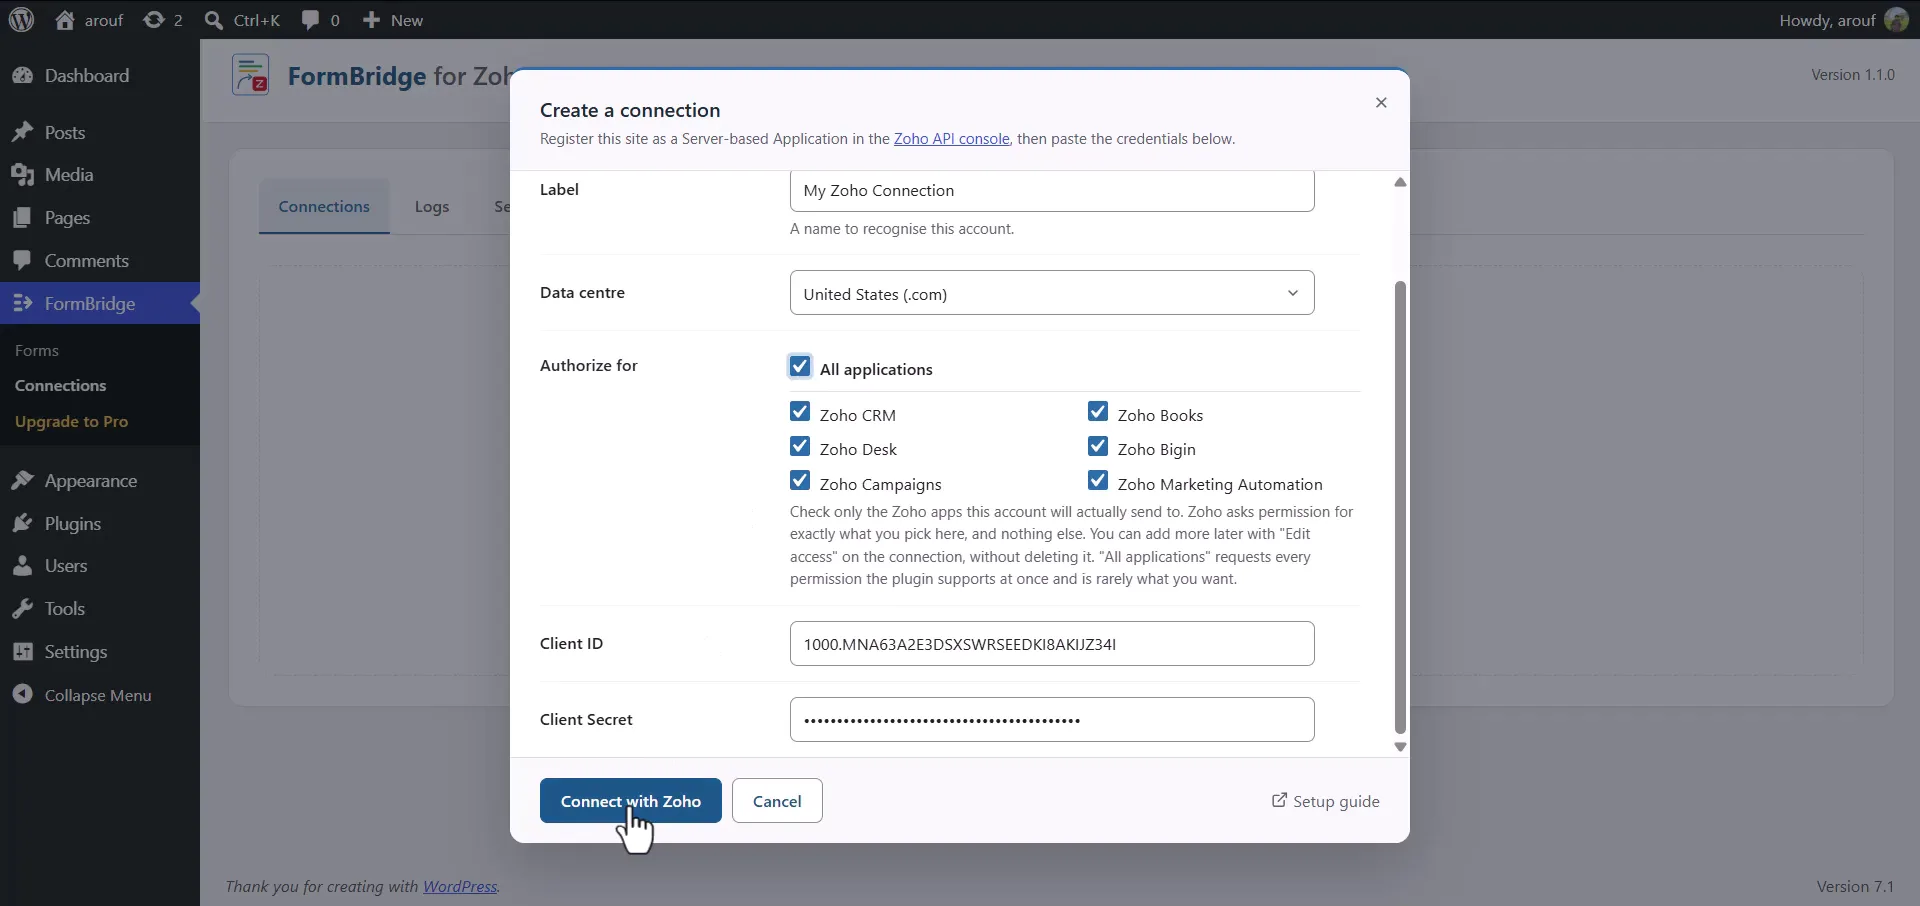The height and width of the screenshot is (906, 1920).
Task: Click the Tools wrench icon
Action: [x=22, y=609]
